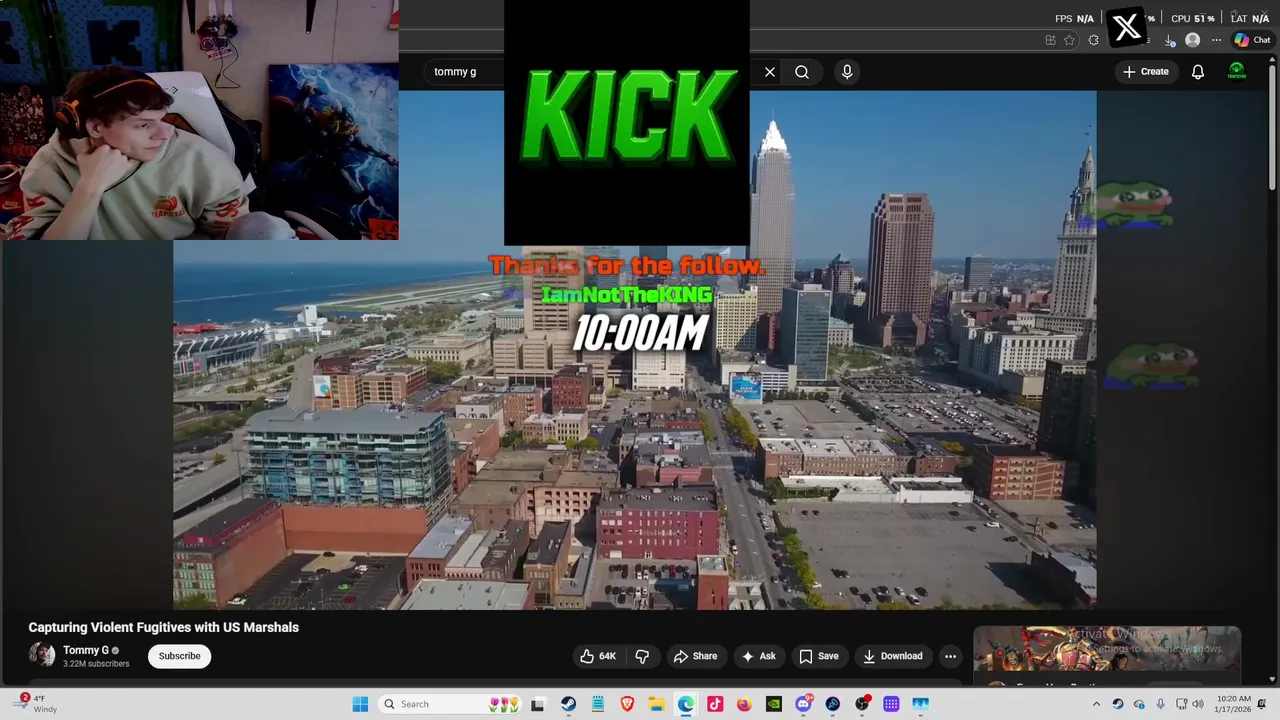Open Edge extensions puzzle icon
Viewport: 1280px width, 720px height.
pos(1093,40)
